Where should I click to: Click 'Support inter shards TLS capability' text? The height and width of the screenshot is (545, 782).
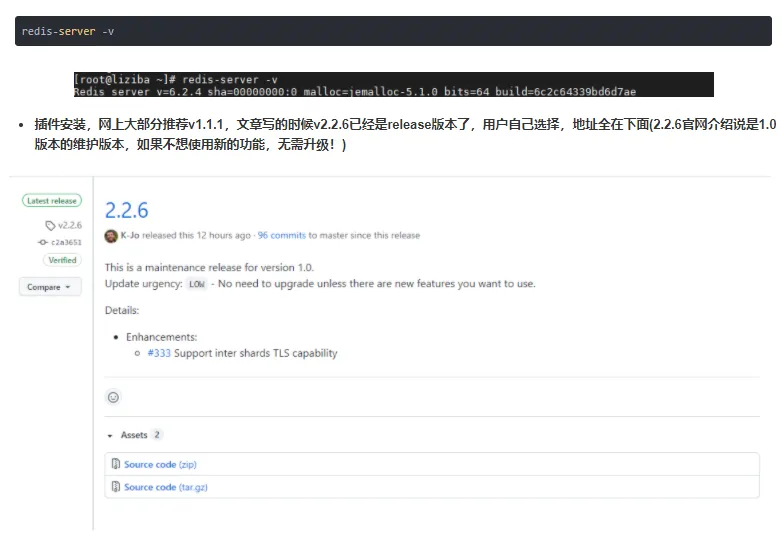click(255, 353)
